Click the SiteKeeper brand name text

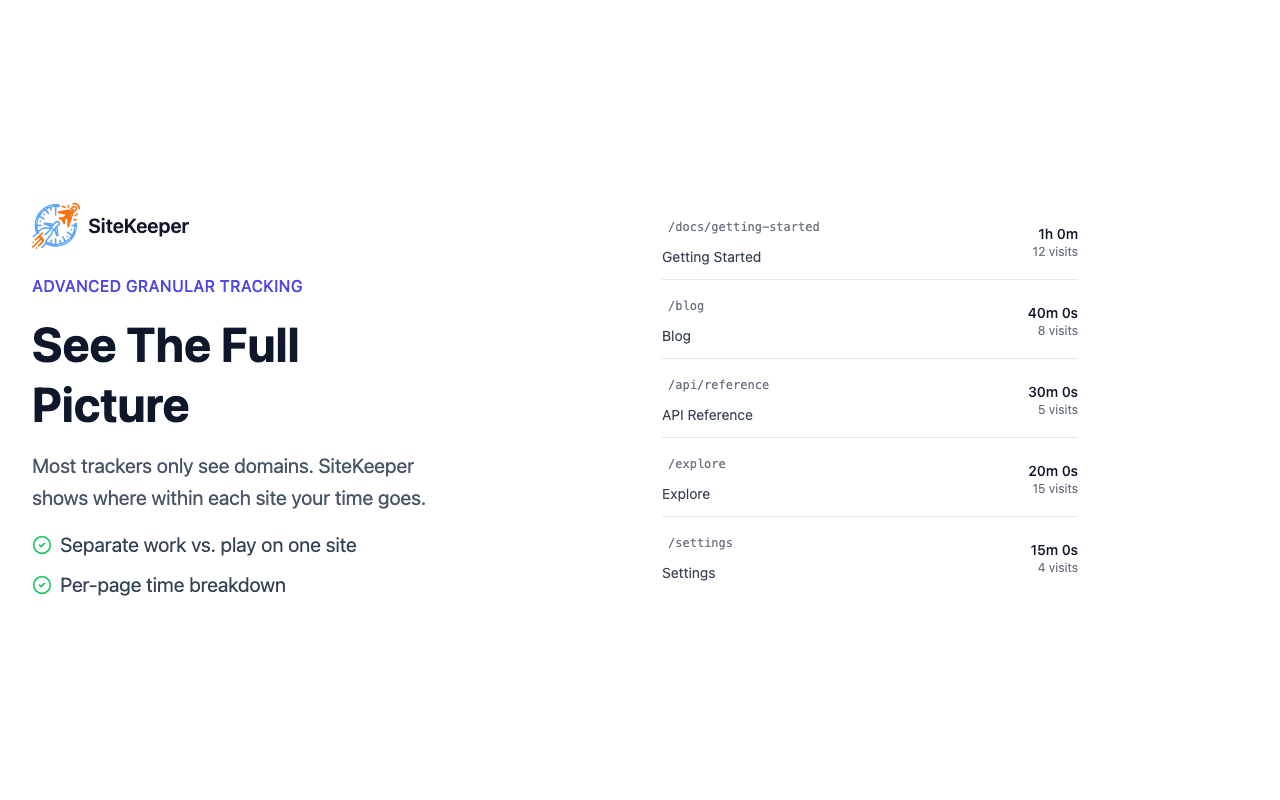(138, 226)
